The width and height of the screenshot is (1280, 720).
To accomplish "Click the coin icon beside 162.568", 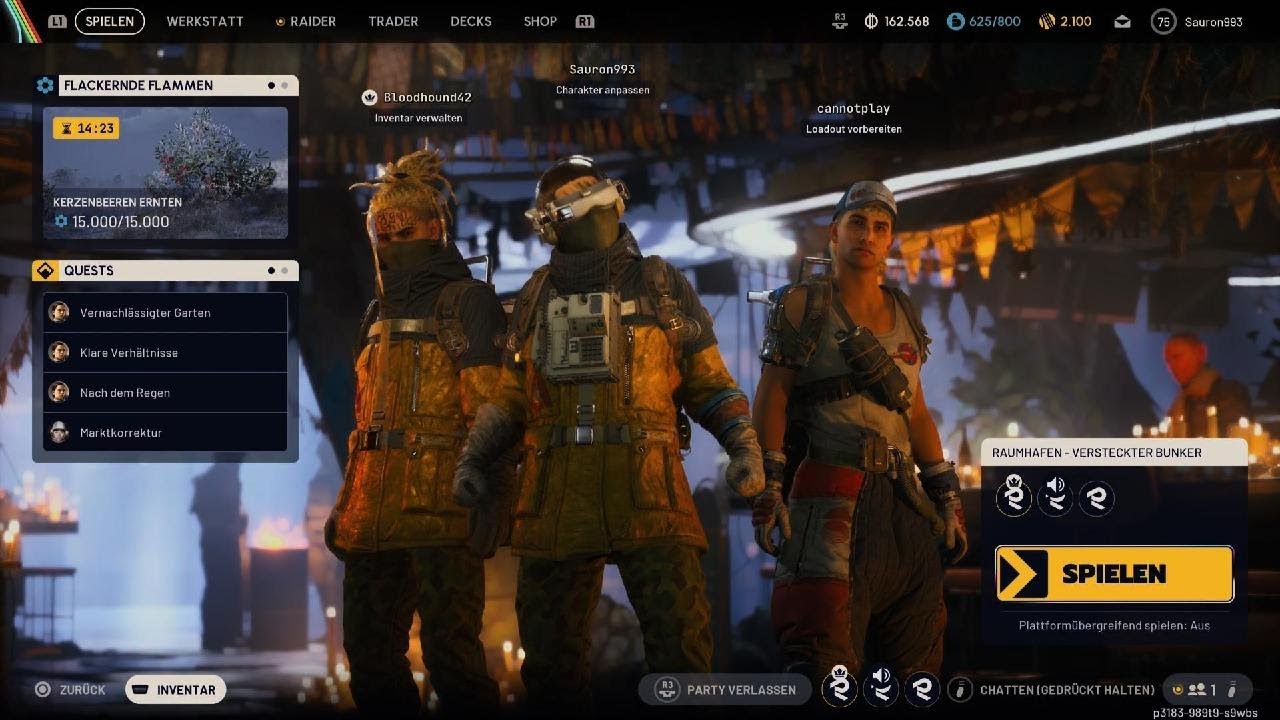I will pyautogui.click(x=870, y=21).
